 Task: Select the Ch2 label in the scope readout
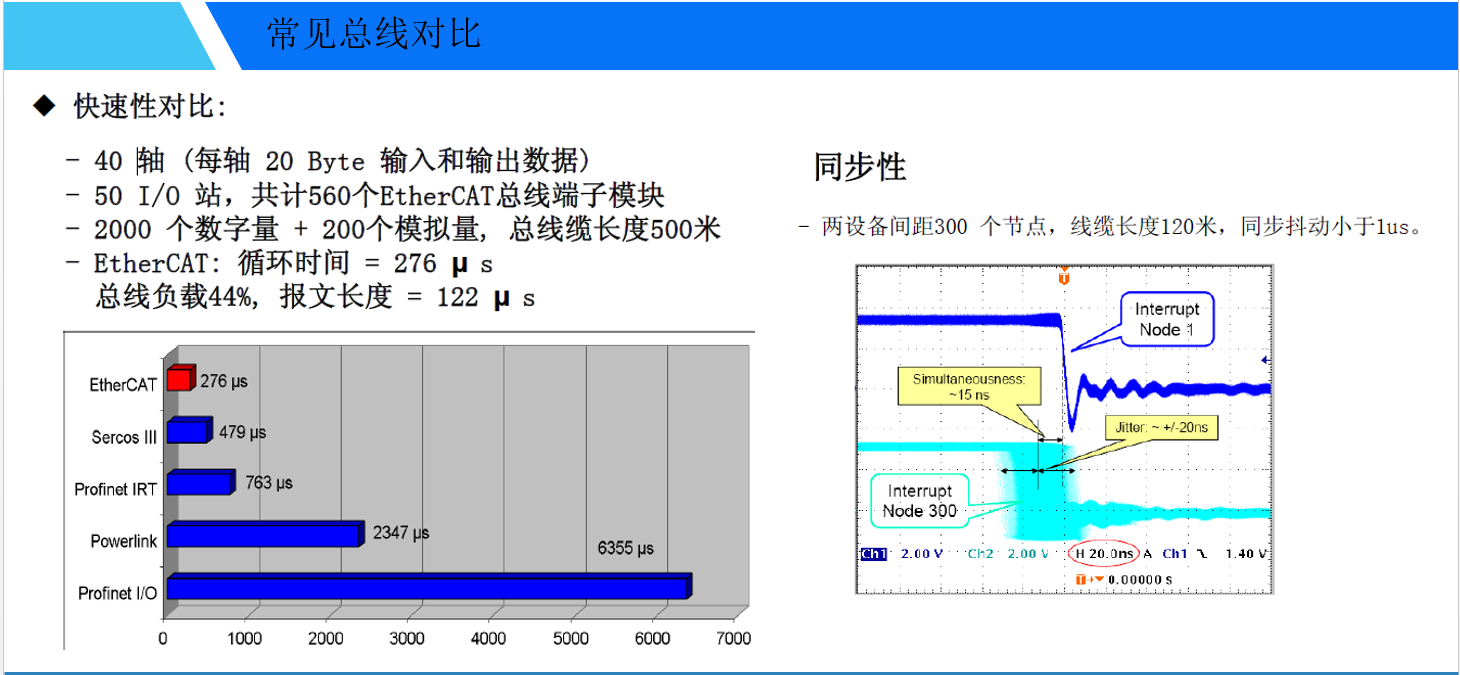click(x=980, y=554)
